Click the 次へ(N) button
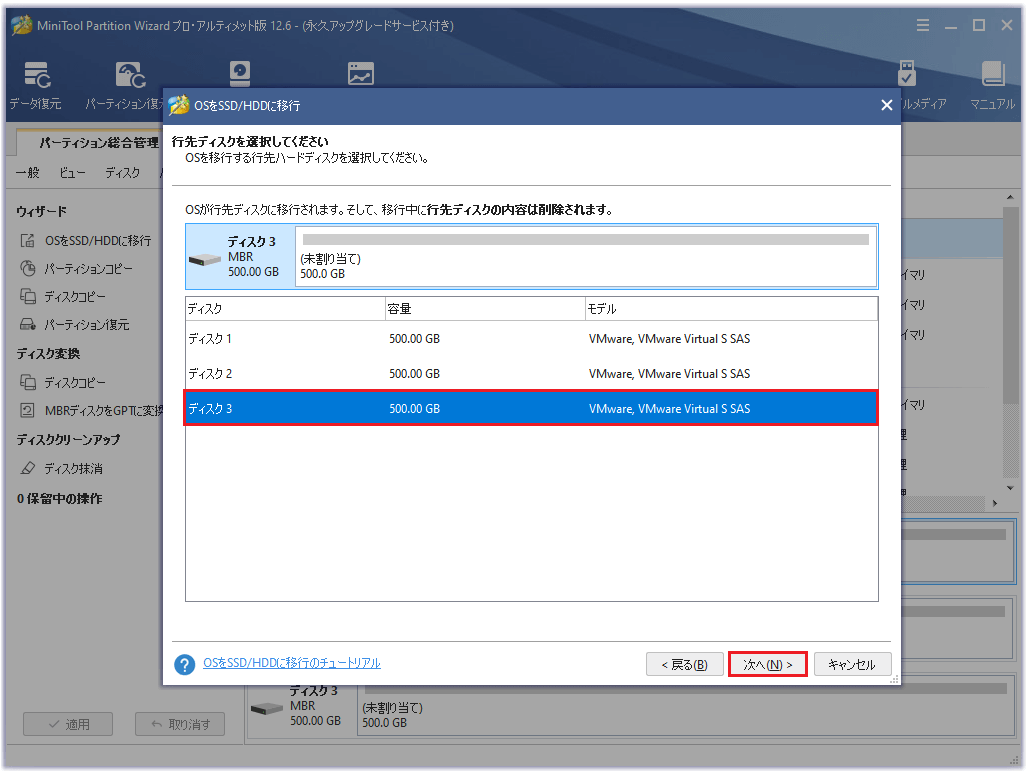Viewport: 1026px width, 772px height. pyautogui.click(x=767, y=663)
